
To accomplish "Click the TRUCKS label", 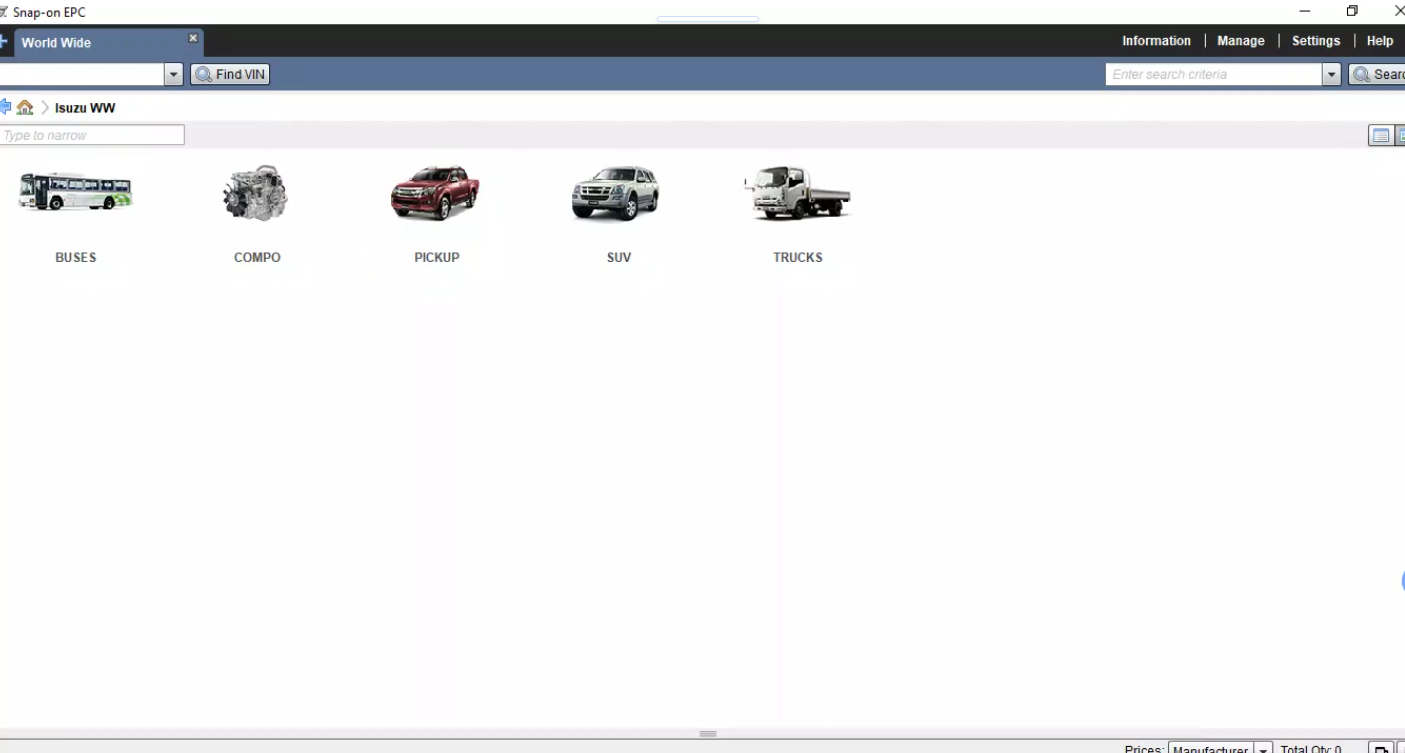I will pyautogui.click(x=798, y=257).
